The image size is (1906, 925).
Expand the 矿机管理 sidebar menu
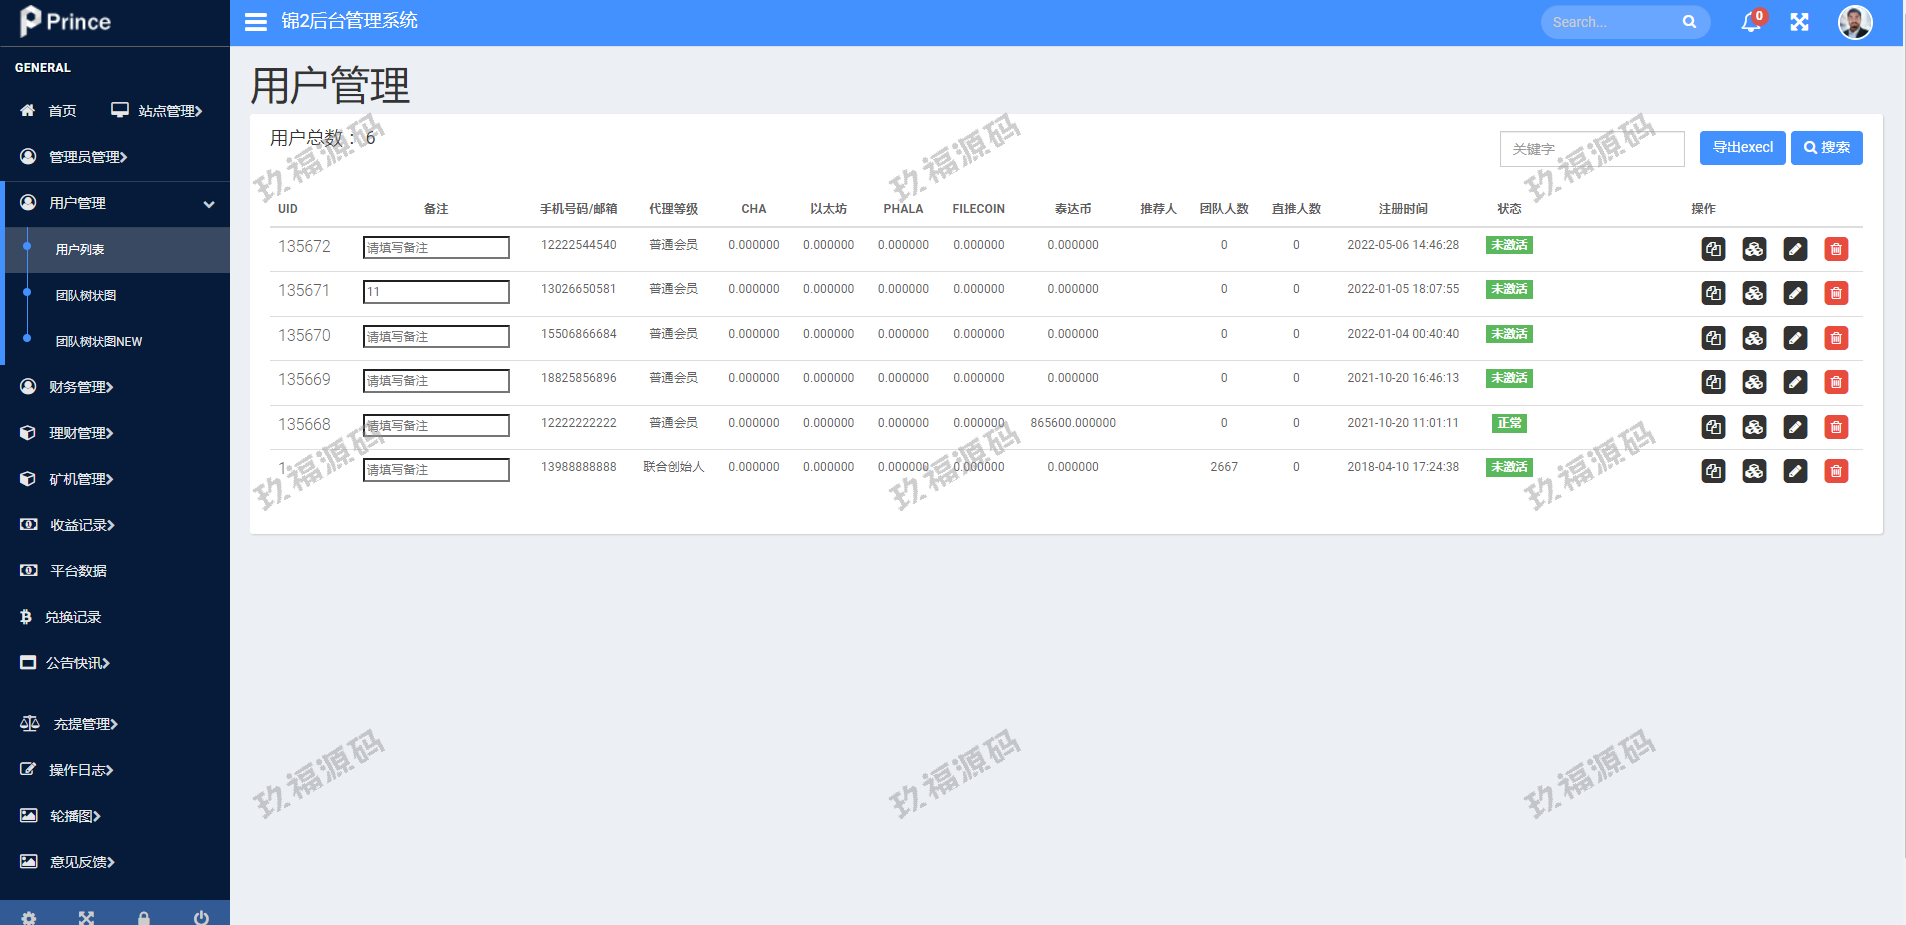pyautogui.click(x=81, y=479)
